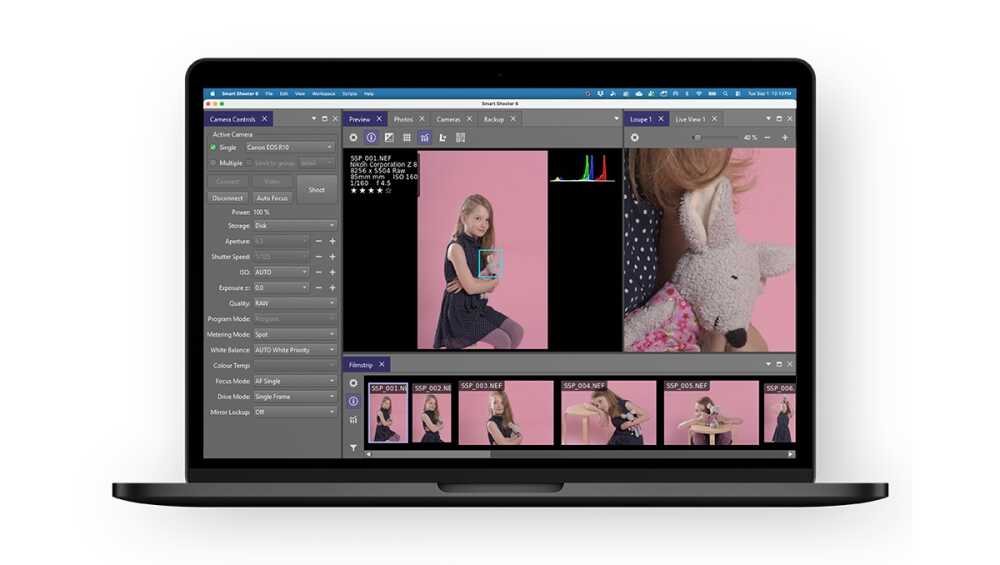Select SSP_002 thumbnail in Filmstrip
Viewport: 1000px width, 565px height.
pyautogui.click(x=432, y=413)
